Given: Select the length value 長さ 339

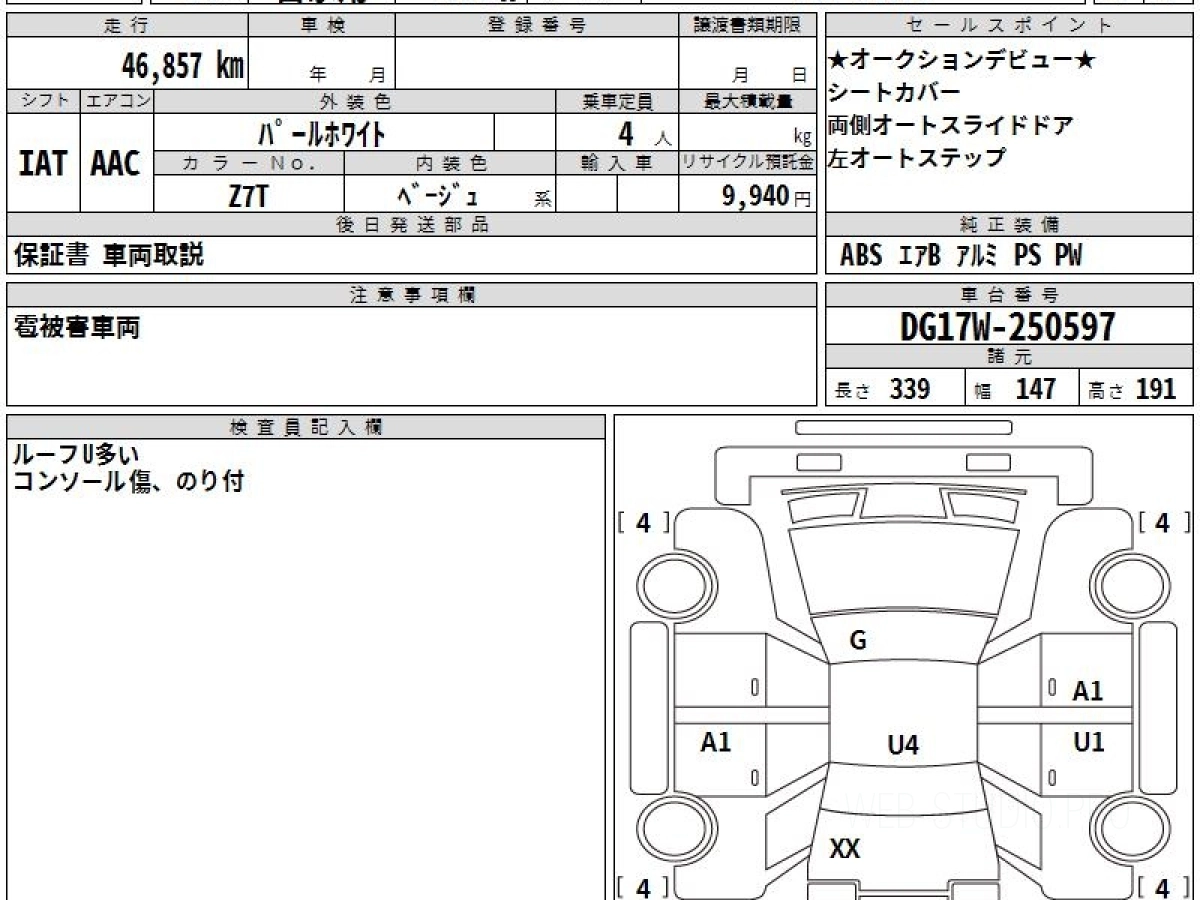Looking at the screenshot, I should point(883,389).
